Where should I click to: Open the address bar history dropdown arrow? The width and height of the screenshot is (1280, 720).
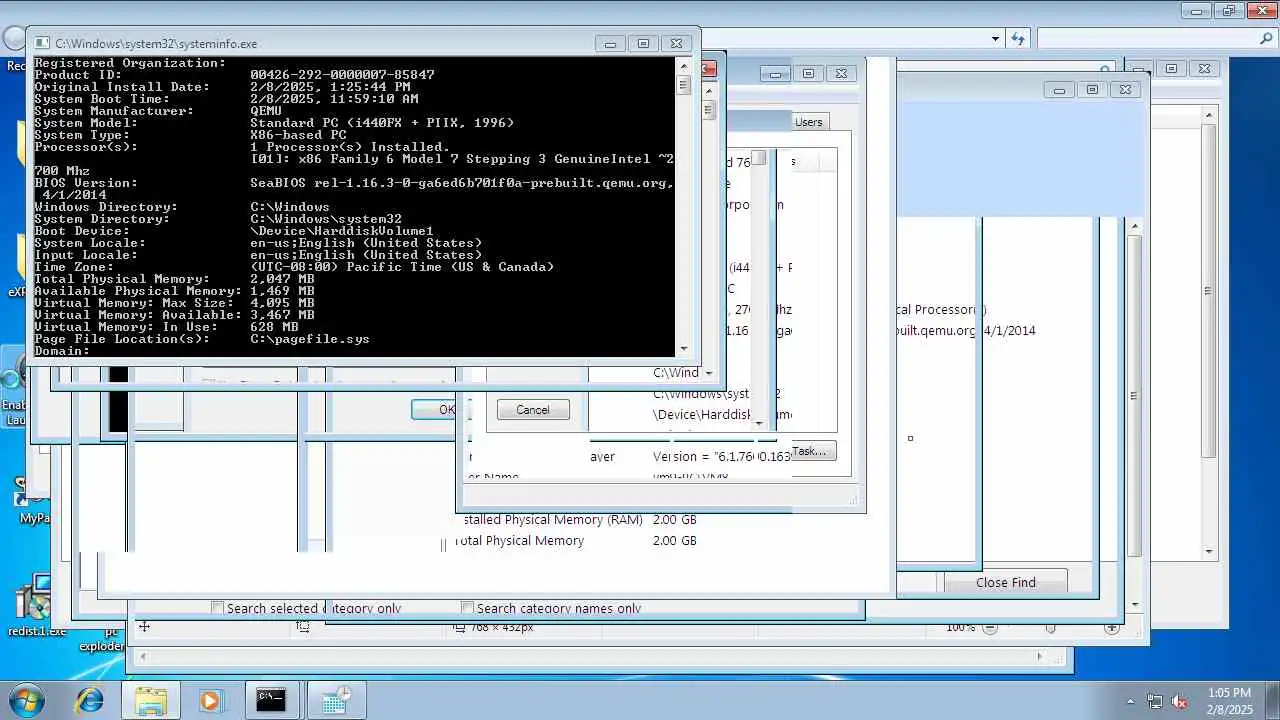pyautogui.click(x=995, y=39)
